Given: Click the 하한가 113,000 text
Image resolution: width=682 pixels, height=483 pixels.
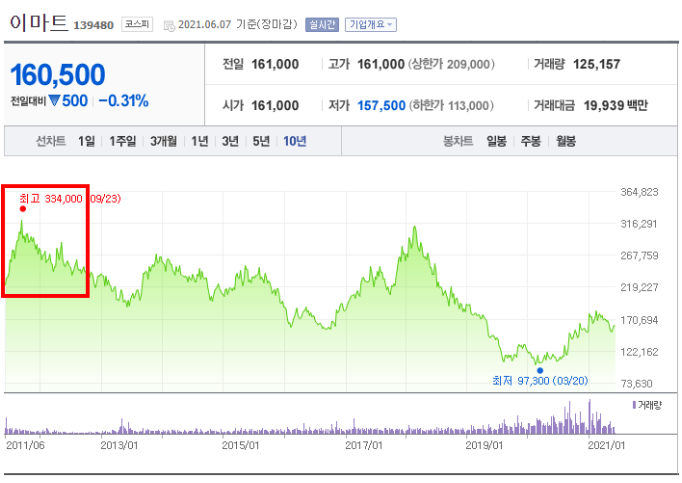Looking at the screenshot, I should 451,106.
